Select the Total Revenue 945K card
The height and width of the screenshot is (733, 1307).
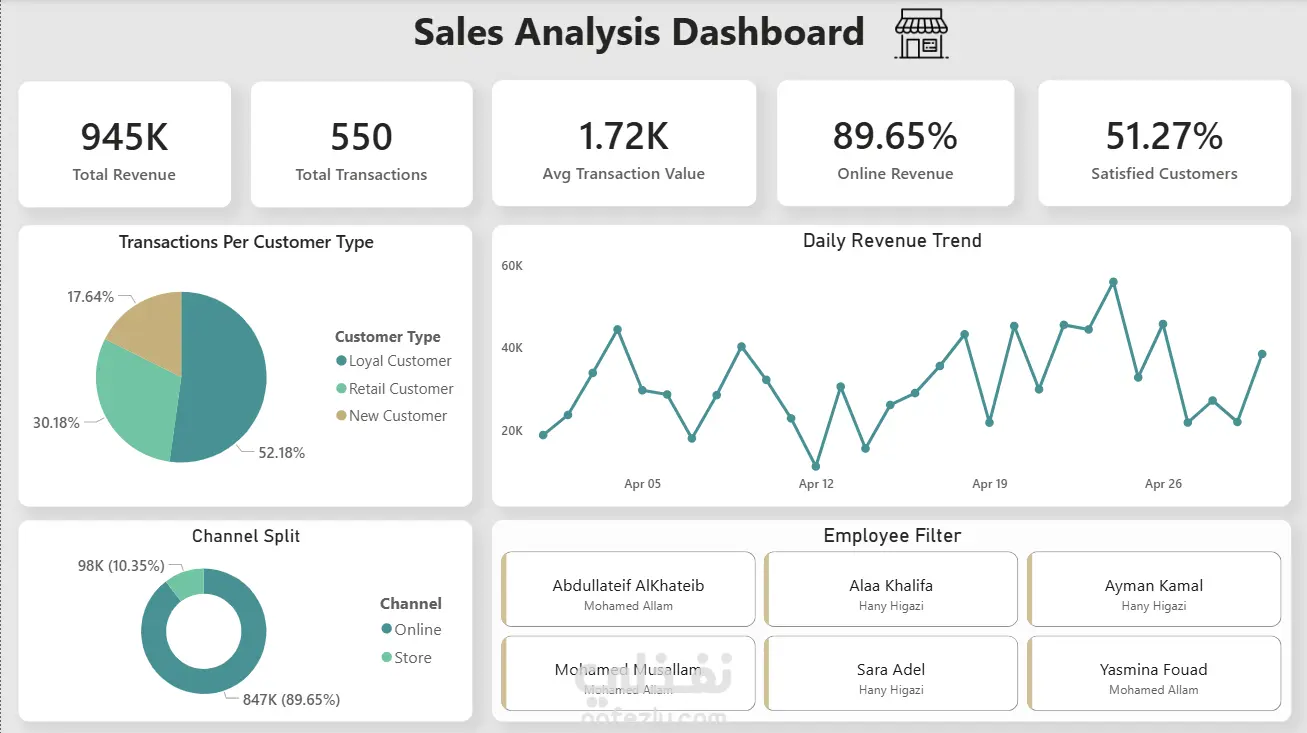pos(125,144)
